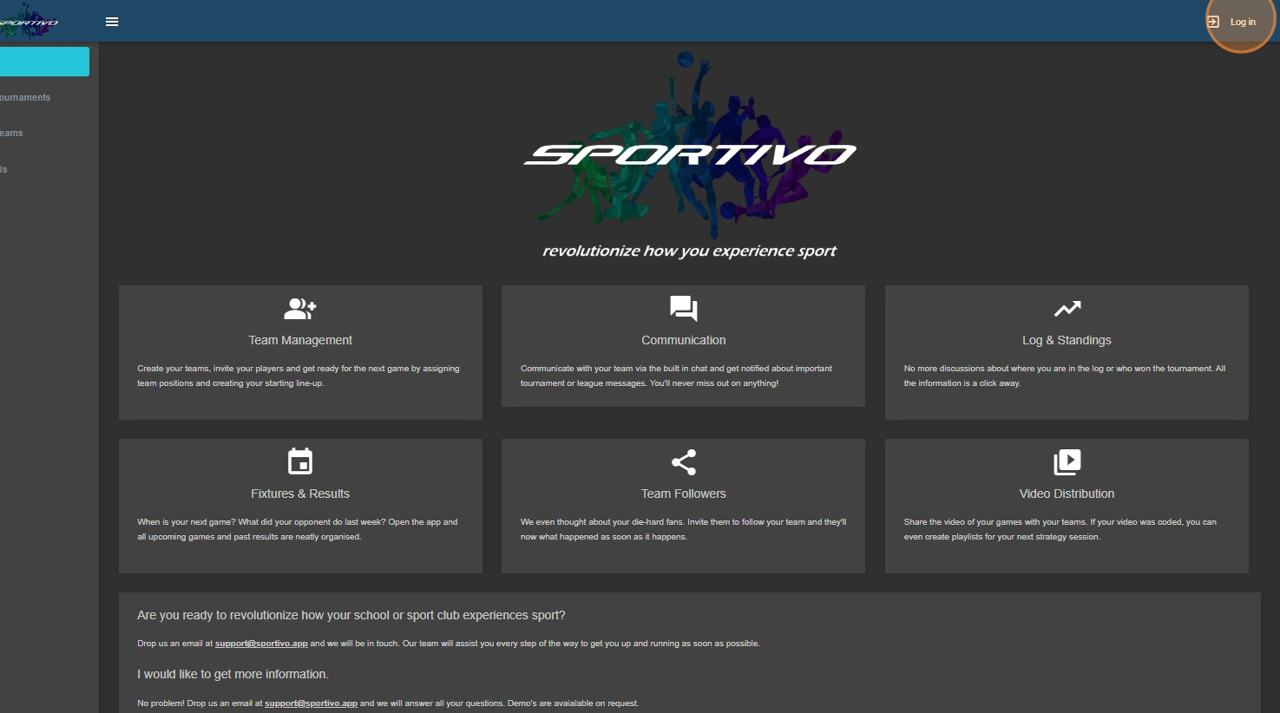Viewport: 1280px width, 713px height.
Task: Click the Log & Standings description text
Action: coord(1064,376)
